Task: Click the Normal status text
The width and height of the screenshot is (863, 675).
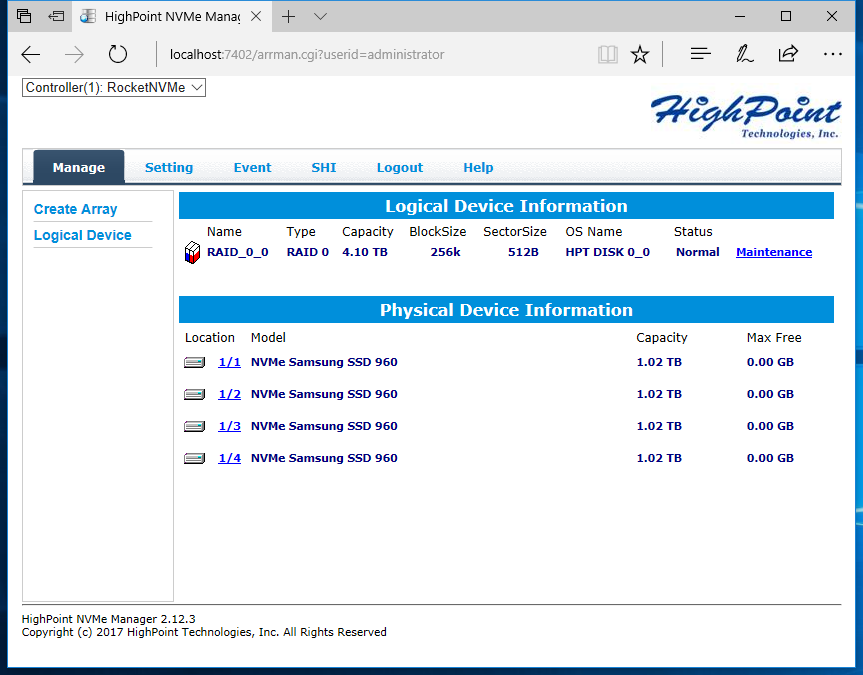Action: click(x=697, y=252)
